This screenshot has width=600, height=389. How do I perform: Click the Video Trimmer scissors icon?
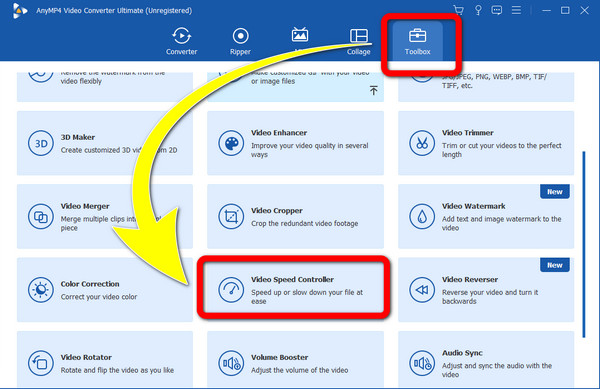point(422,143)
